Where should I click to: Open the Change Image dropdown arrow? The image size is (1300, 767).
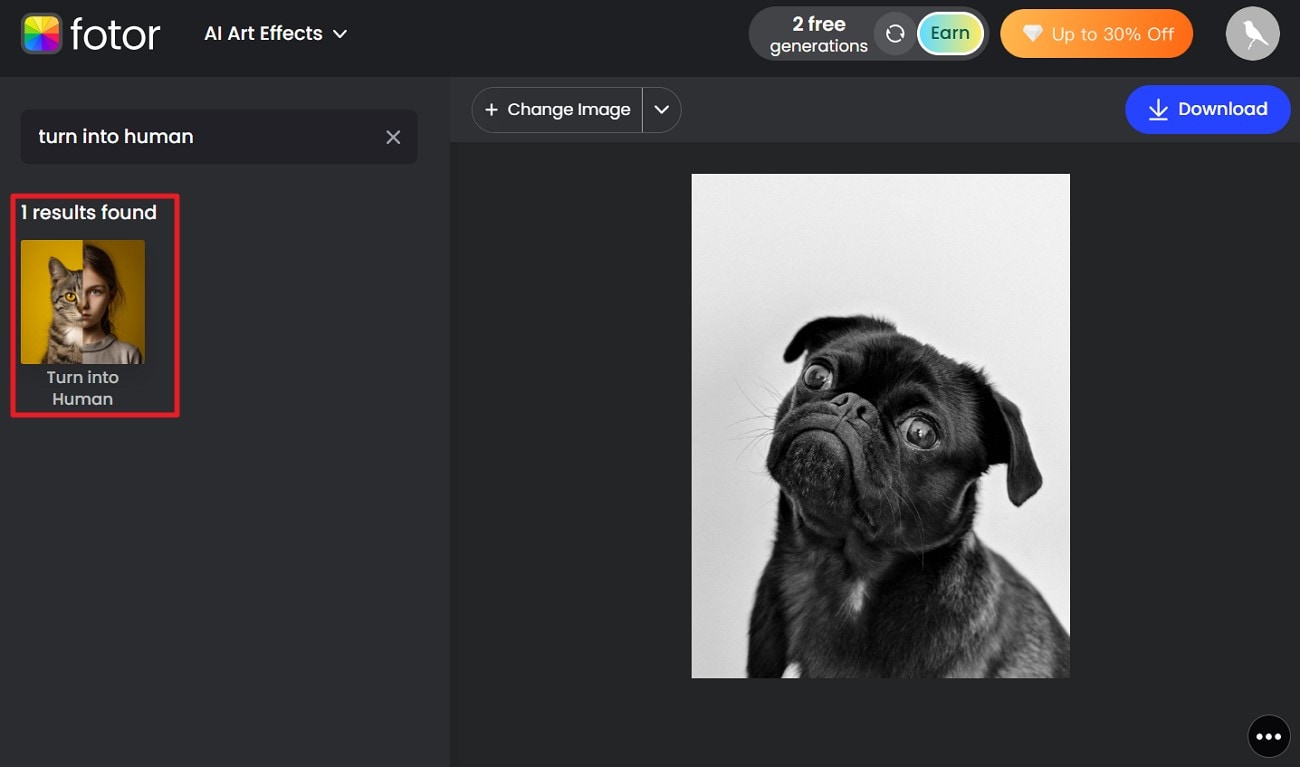[x=661, y=110]
